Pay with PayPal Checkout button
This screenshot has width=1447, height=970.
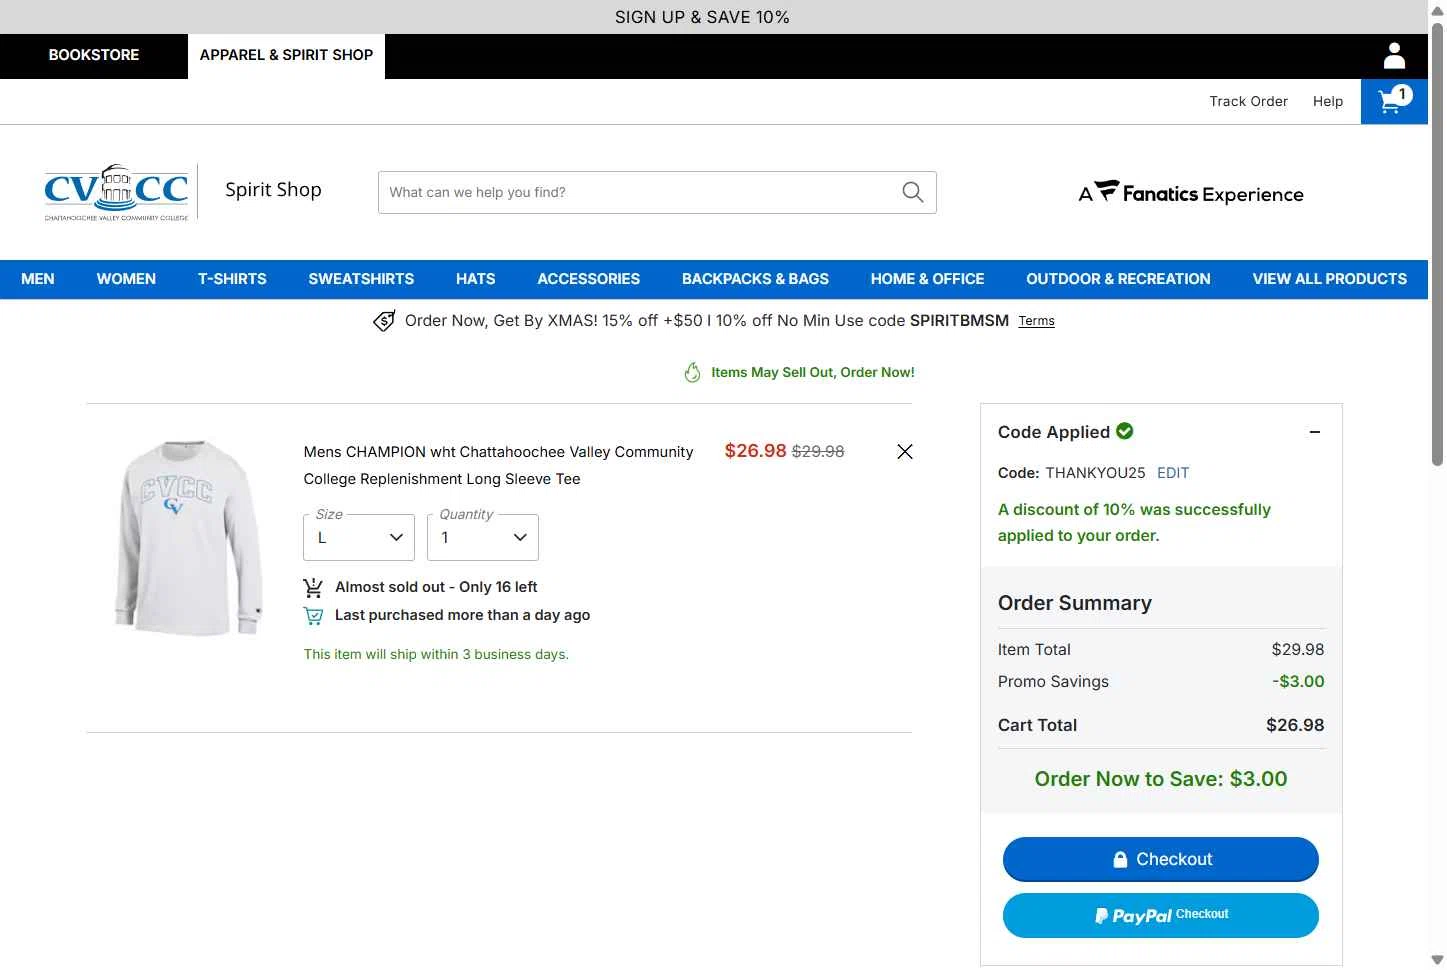coord(1160,915)
